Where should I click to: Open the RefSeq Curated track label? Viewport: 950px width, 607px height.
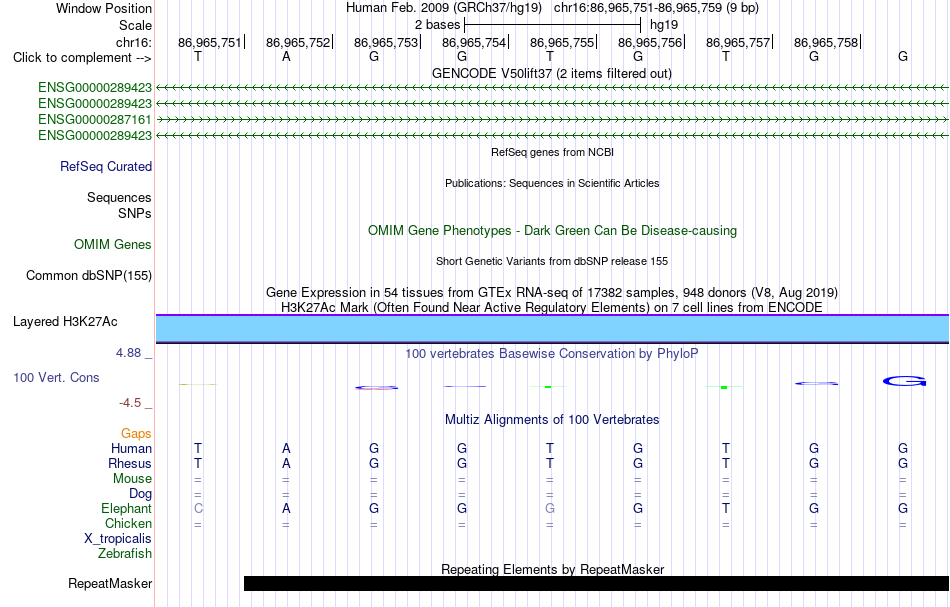tap(106, 167)
